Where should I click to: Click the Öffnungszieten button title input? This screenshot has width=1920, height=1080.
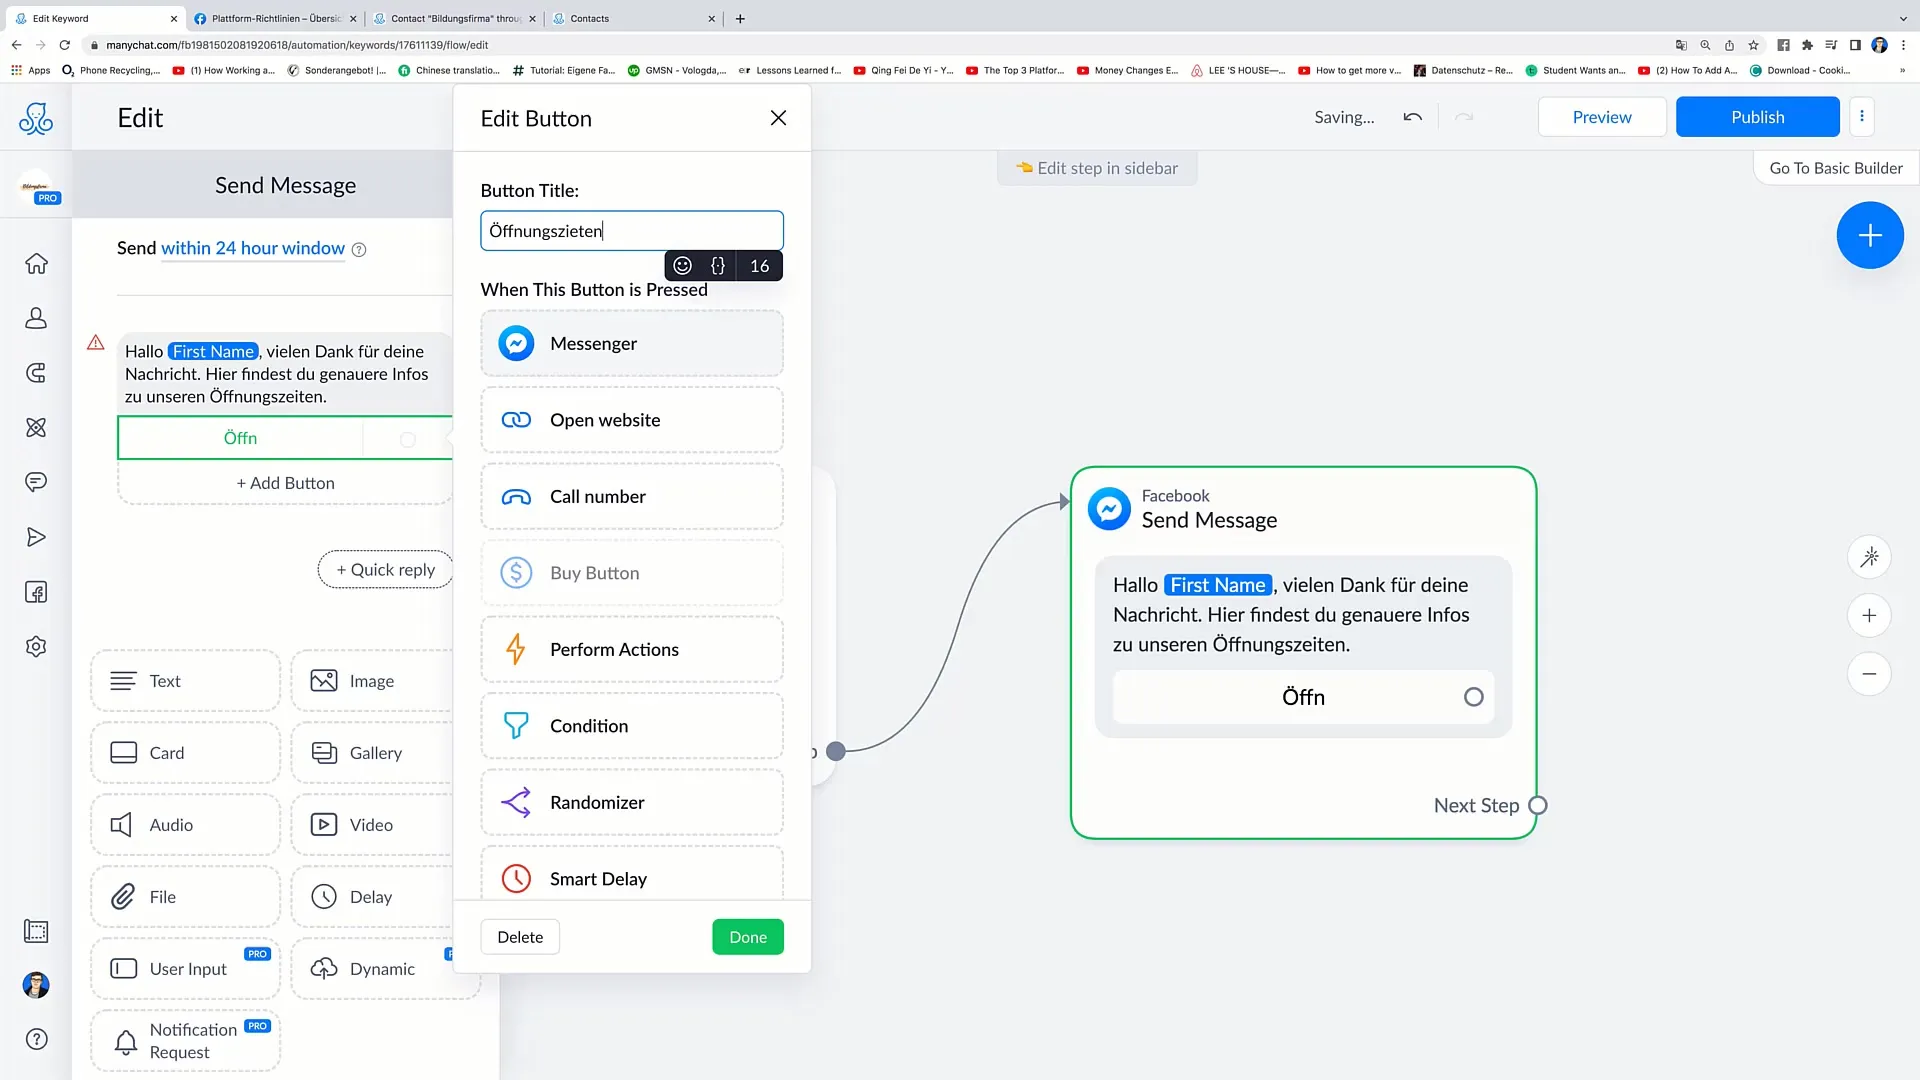632,229
